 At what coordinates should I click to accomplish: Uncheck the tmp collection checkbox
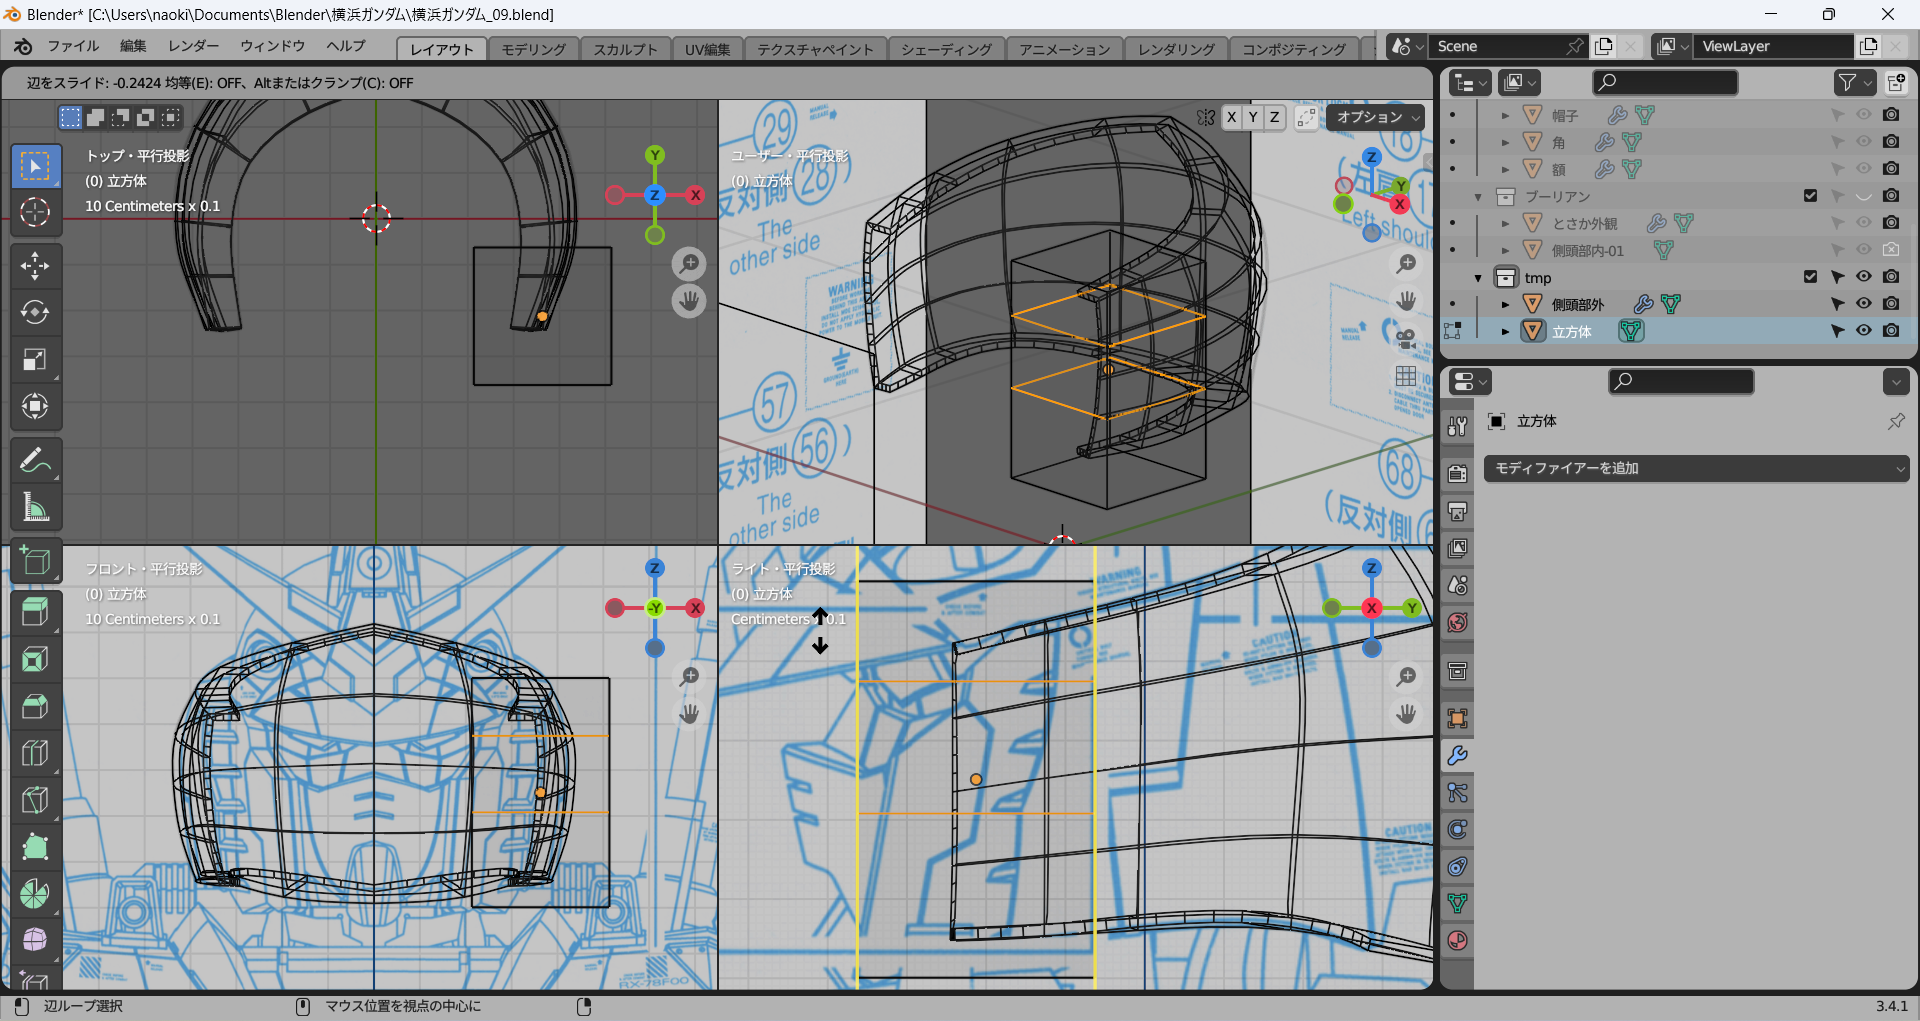click(x=1810, y=277)
